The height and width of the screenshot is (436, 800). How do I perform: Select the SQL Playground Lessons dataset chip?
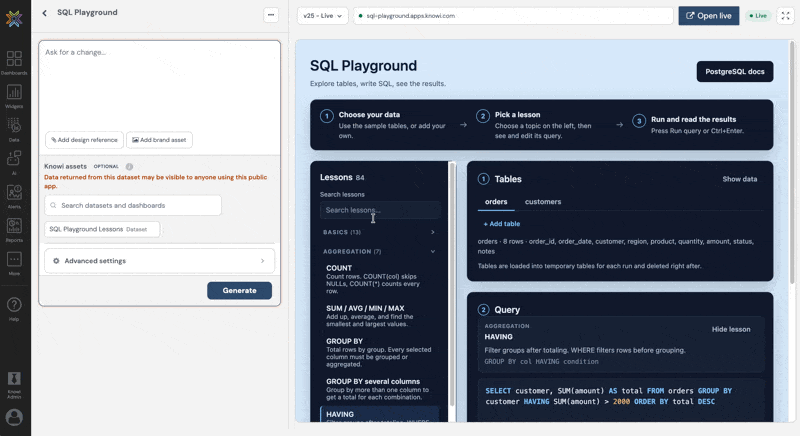102,229
